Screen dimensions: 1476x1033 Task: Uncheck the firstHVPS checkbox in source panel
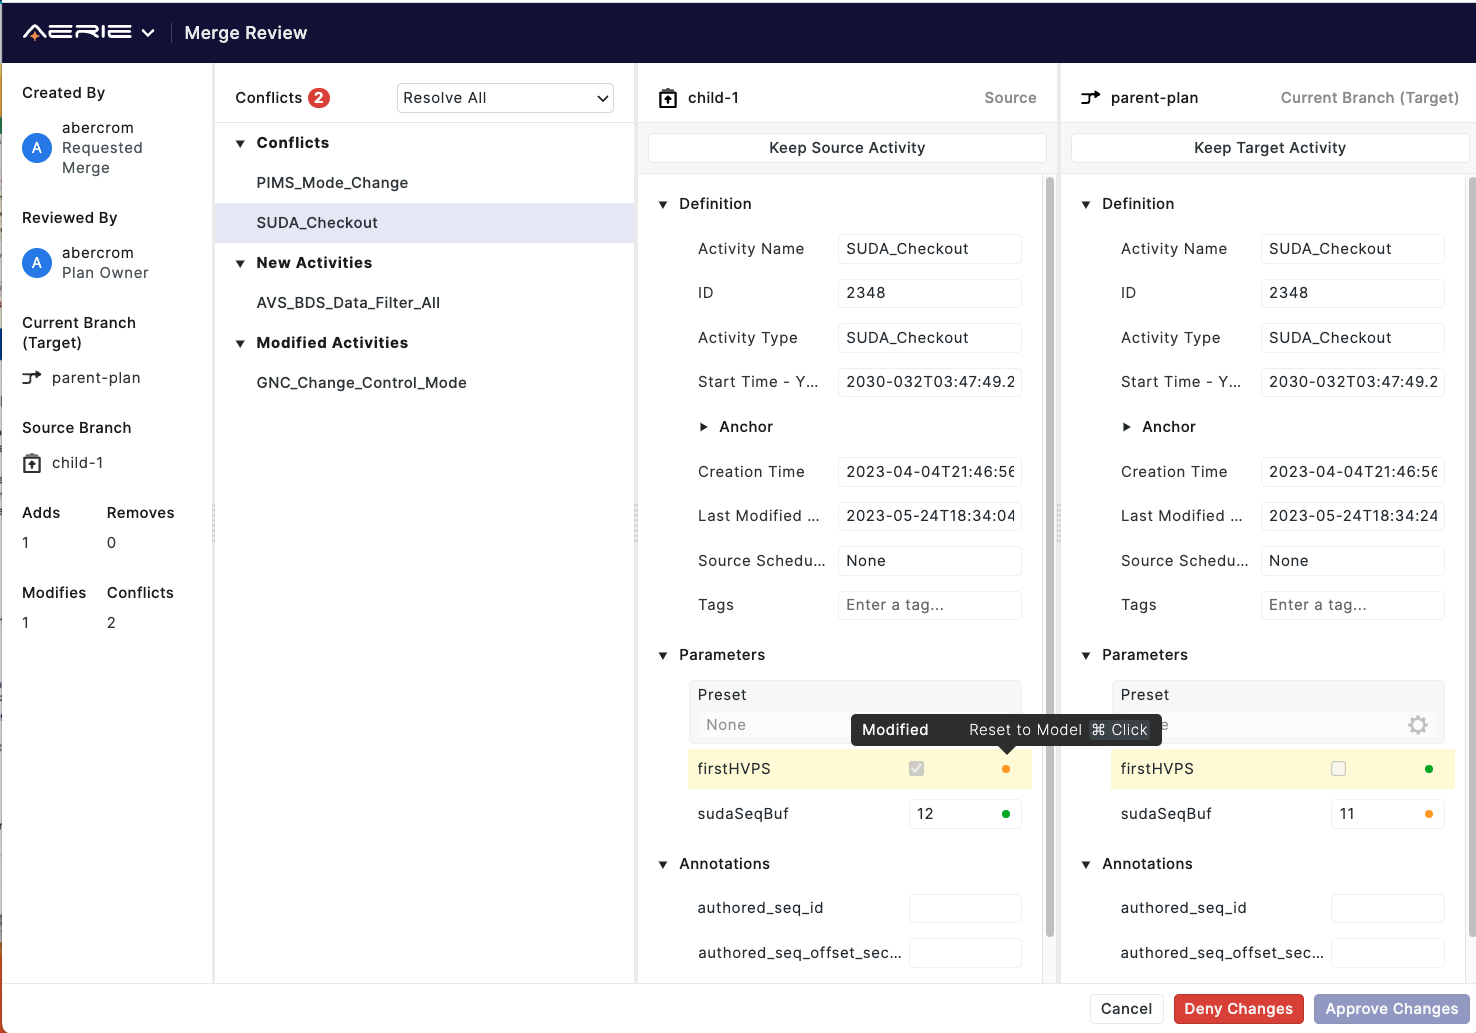point(916,769)
